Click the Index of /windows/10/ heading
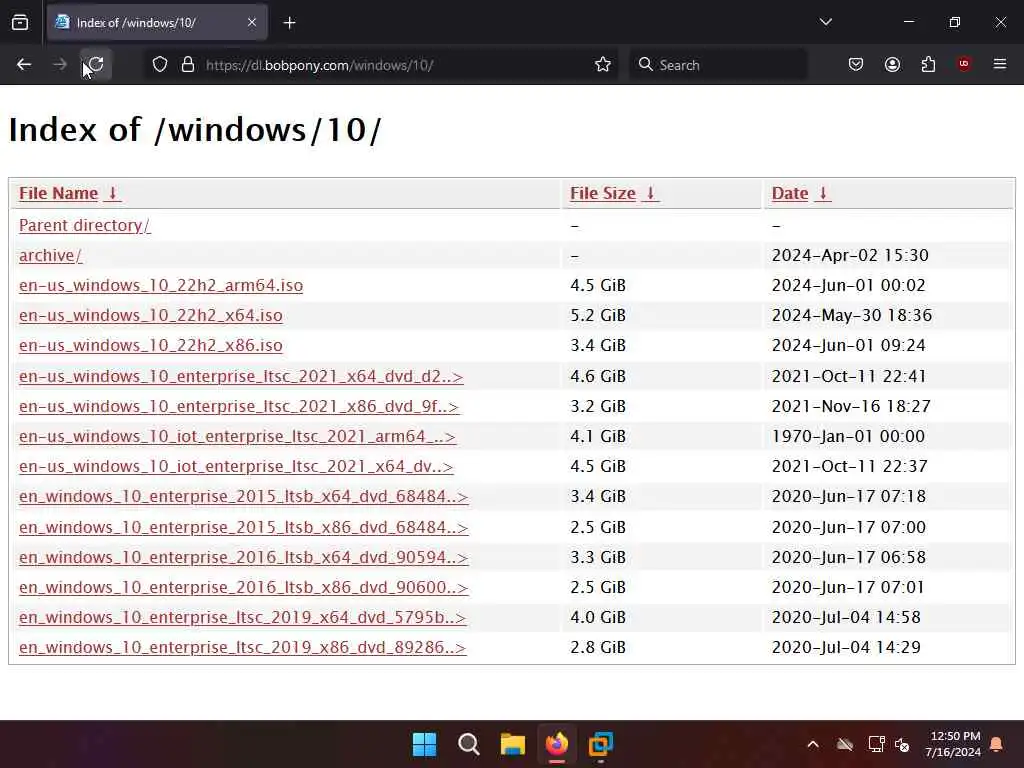 tap(195, 129)
